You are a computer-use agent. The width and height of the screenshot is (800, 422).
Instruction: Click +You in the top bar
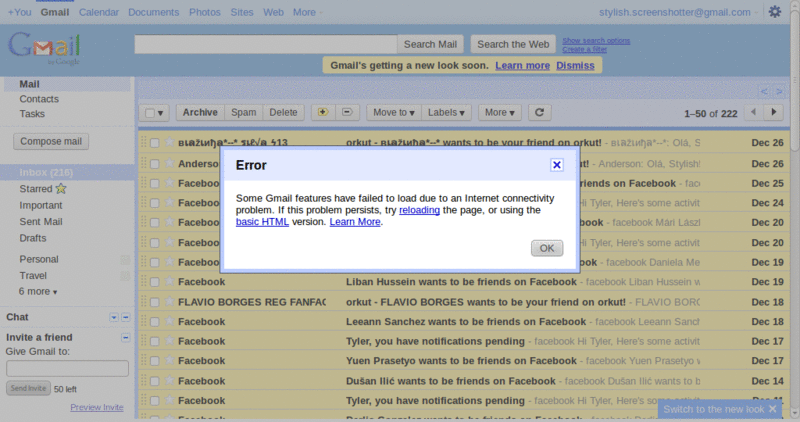point(19,12)
